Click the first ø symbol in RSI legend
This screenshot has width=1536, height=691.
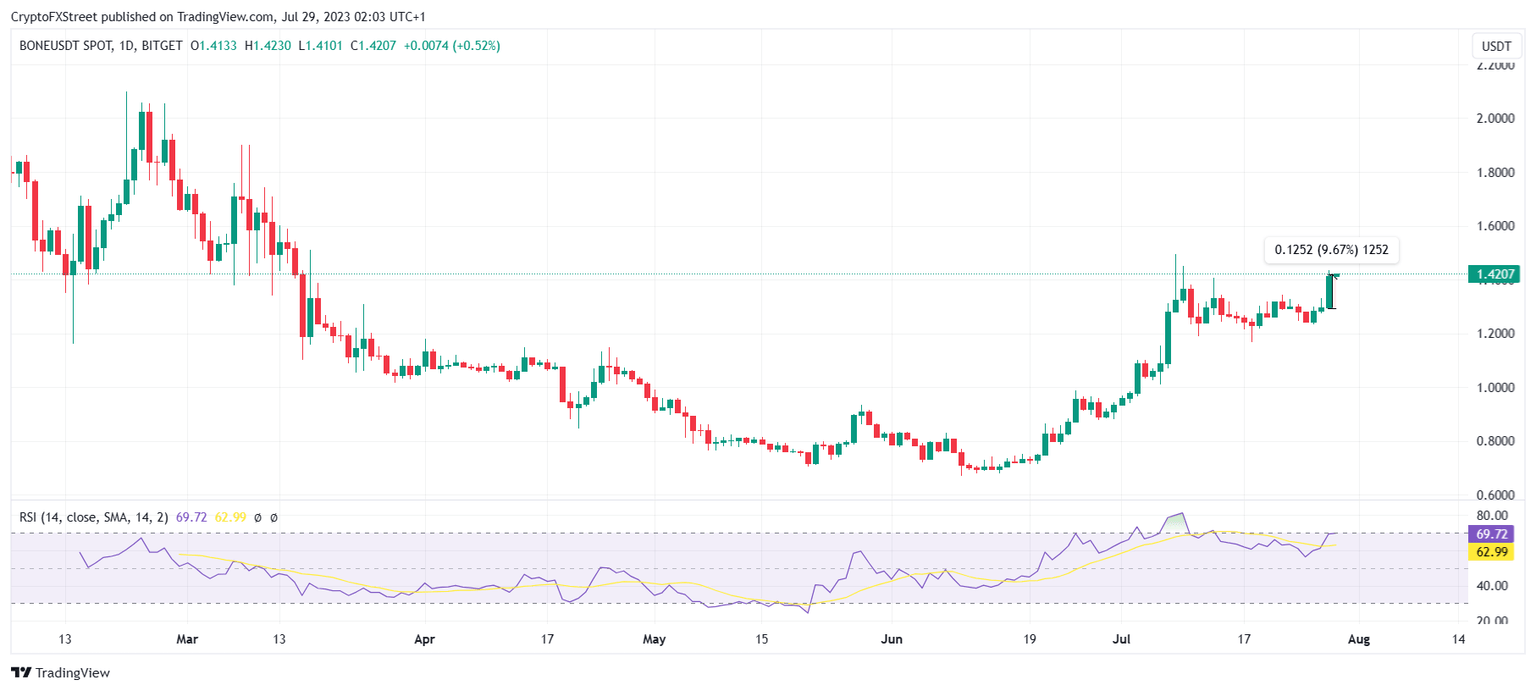click(x=258, y=517)
